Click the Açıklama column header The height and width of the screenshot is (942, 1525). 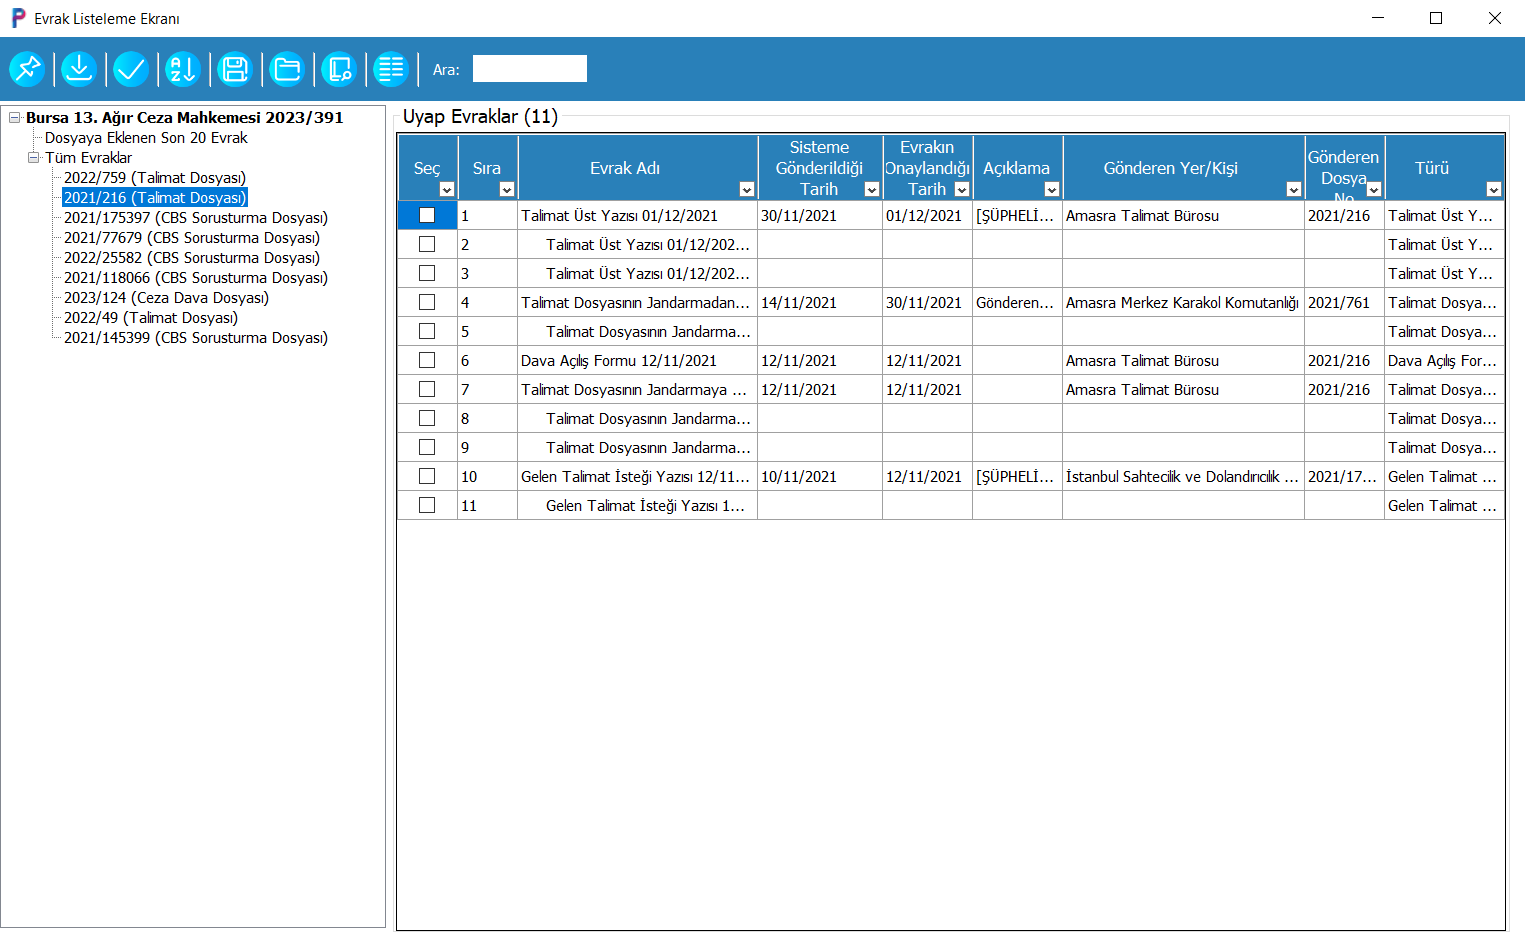pyautogui.click(x=1016, y=168)
